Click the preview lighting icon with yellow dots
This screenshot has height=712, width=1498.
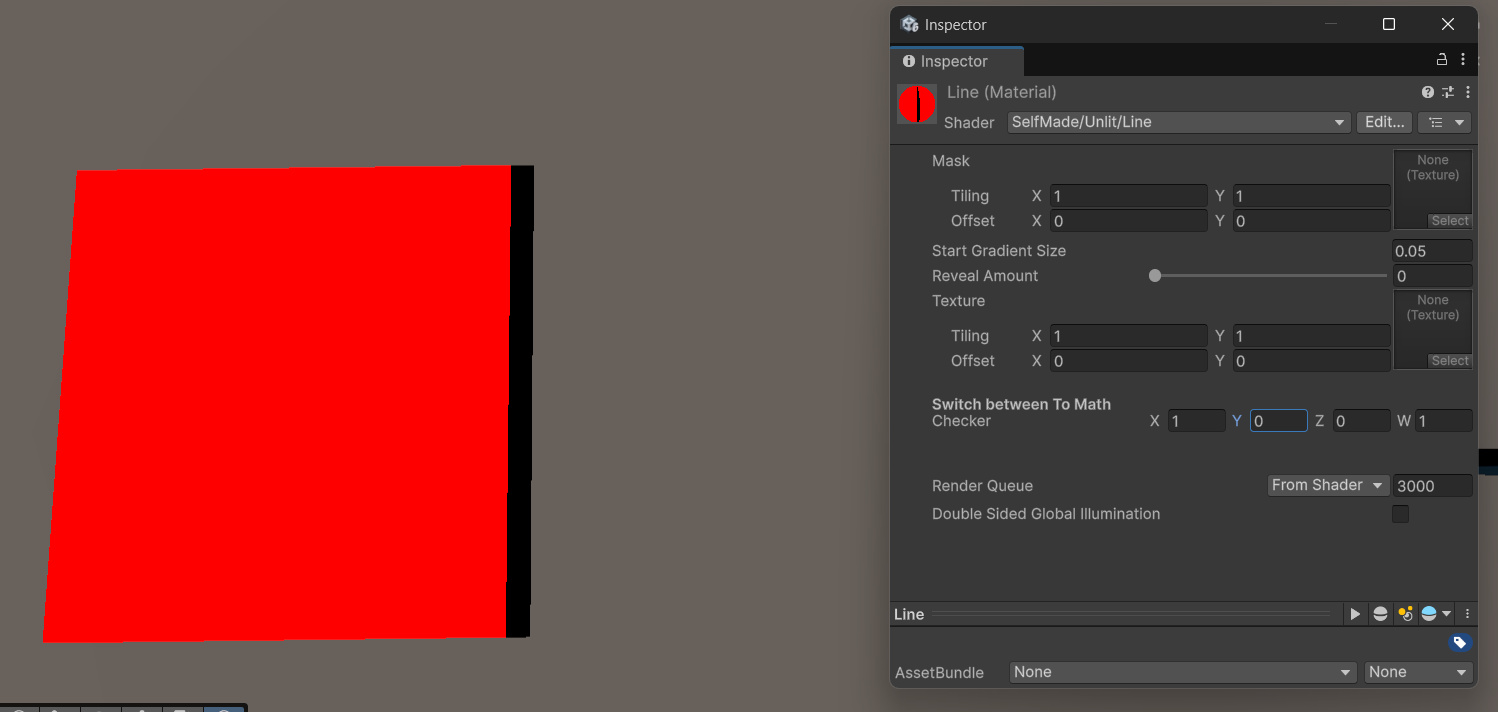[x=1405, y=614]
